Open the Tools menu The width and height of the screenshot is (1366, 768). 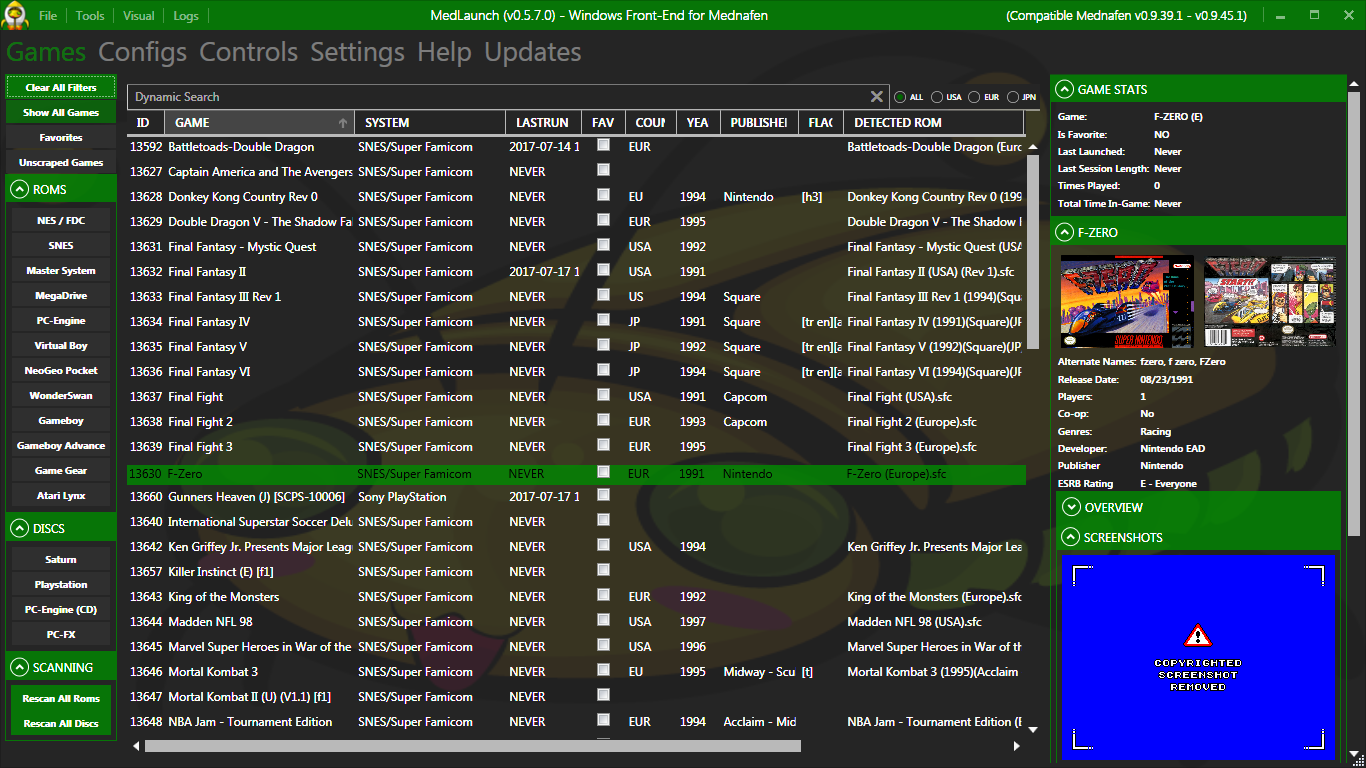[x=90, y=16]
